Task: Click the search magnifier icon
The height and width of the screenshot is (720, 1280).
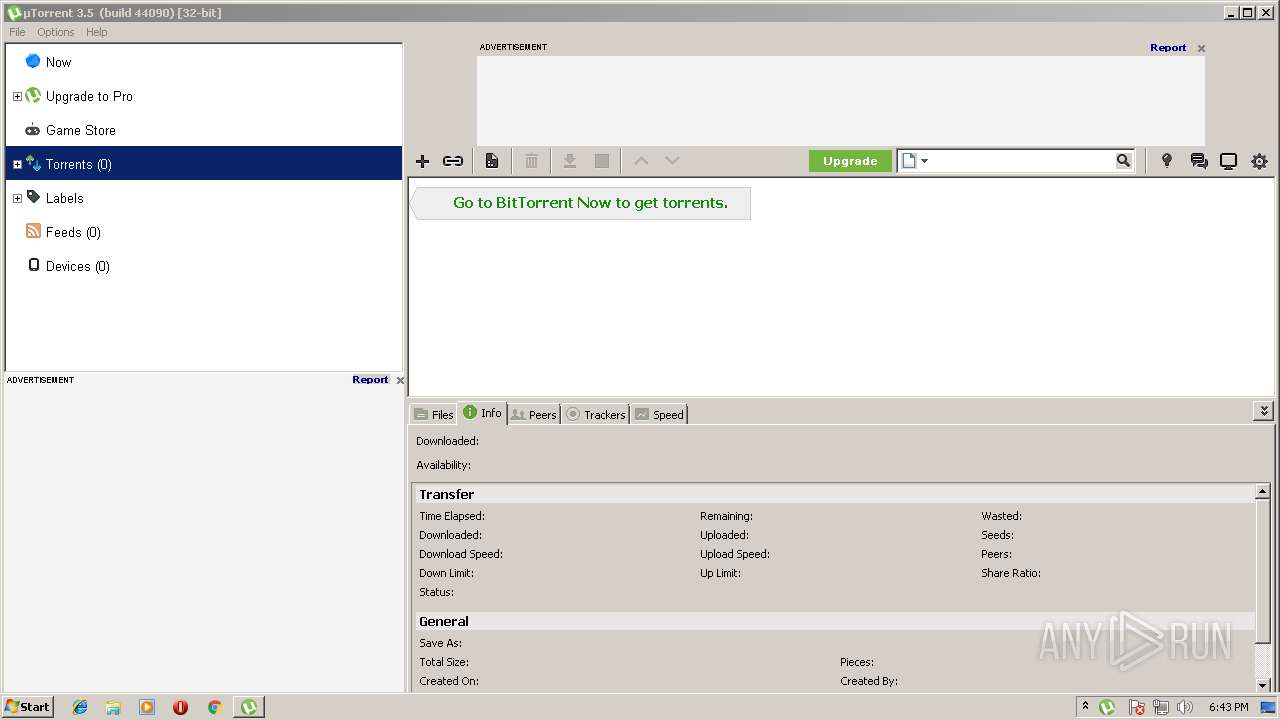Action: pyautogui.click(x=1123, y=160)
